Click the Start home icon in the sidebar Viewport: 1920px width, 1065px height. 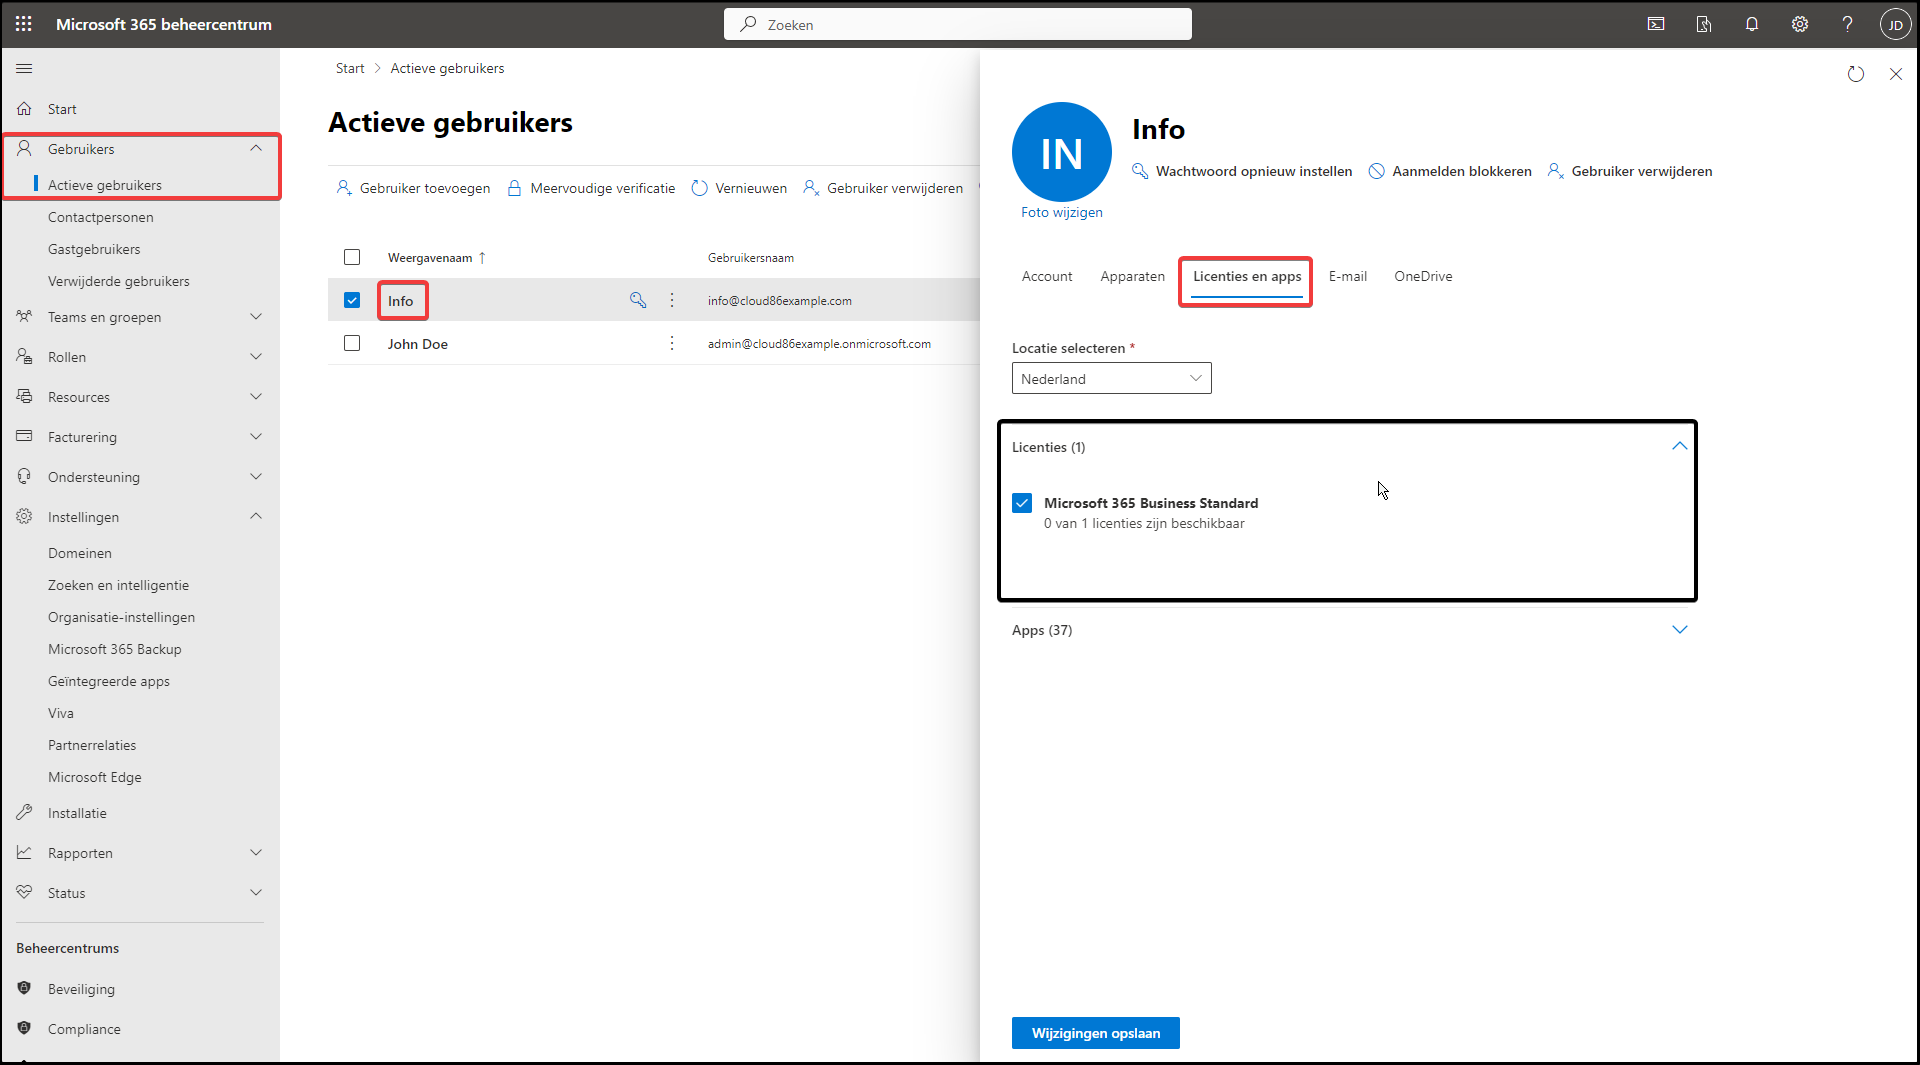(x=24, y=109)
